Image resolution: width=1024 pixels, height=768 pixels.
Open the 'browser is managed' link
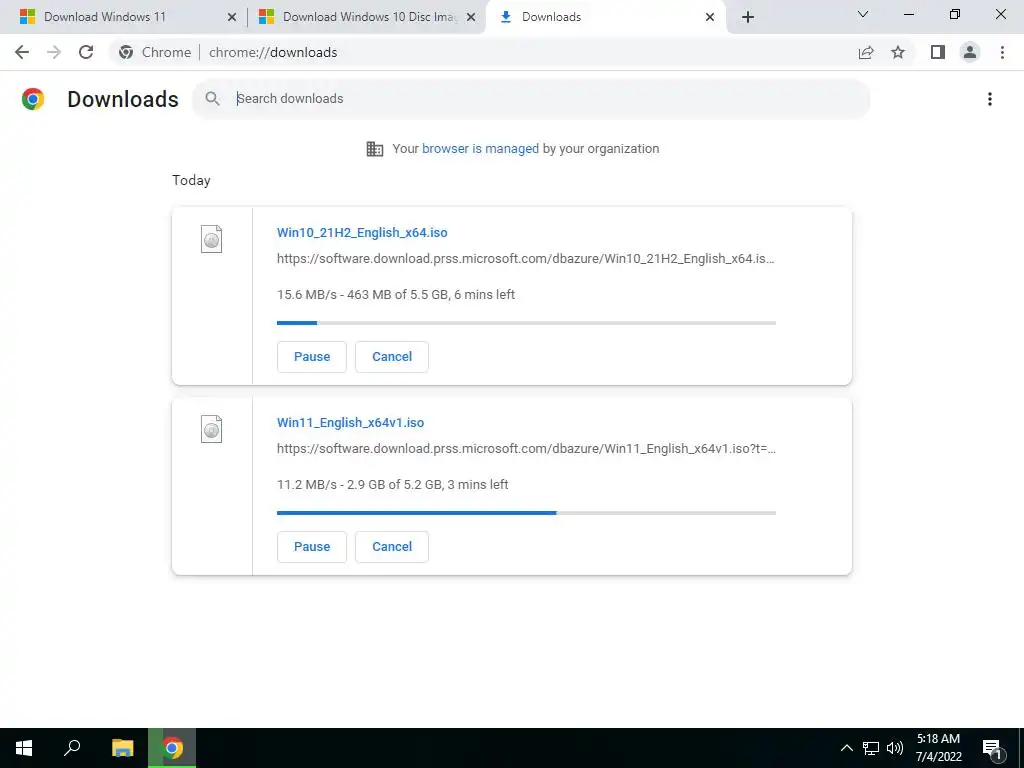[x=480, y=149]
